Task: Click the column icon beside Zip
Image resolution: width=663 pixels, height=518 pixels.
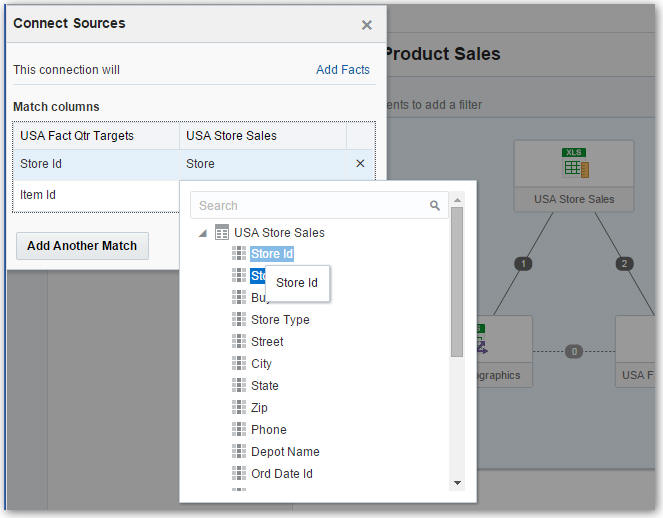Action: pyautogui.click(x=239, y=408)
